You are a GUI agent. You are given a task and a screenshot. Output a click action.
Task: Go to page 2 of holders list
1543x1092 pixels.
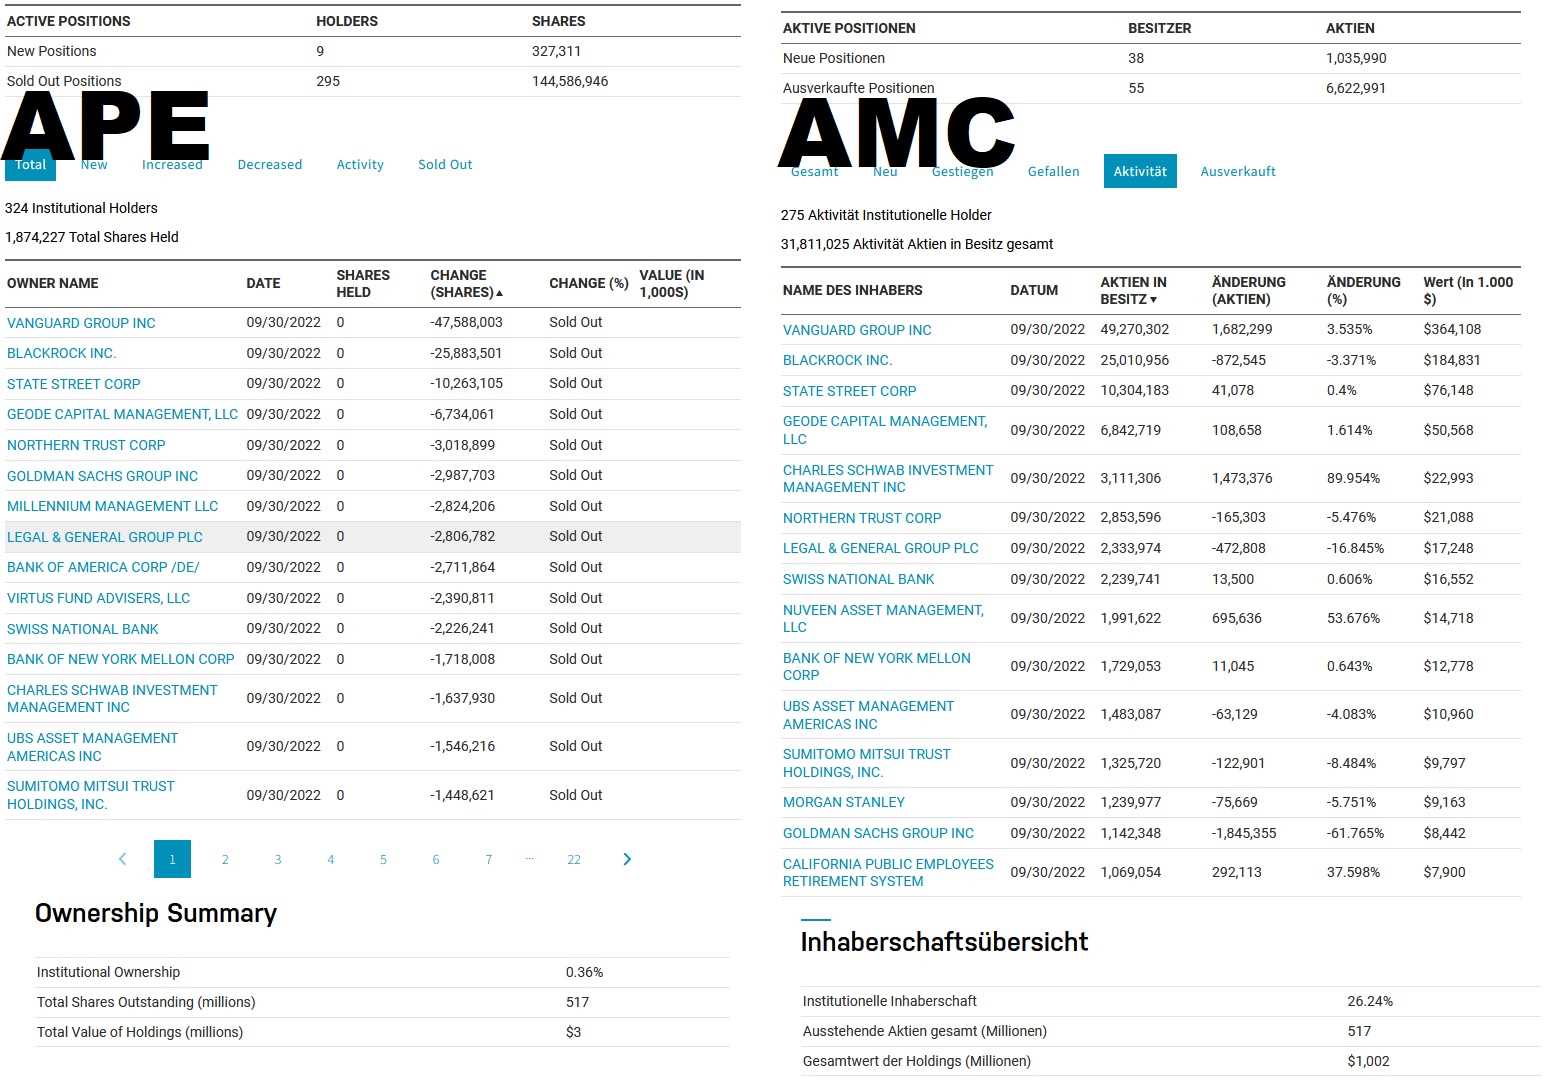[225, 859]
